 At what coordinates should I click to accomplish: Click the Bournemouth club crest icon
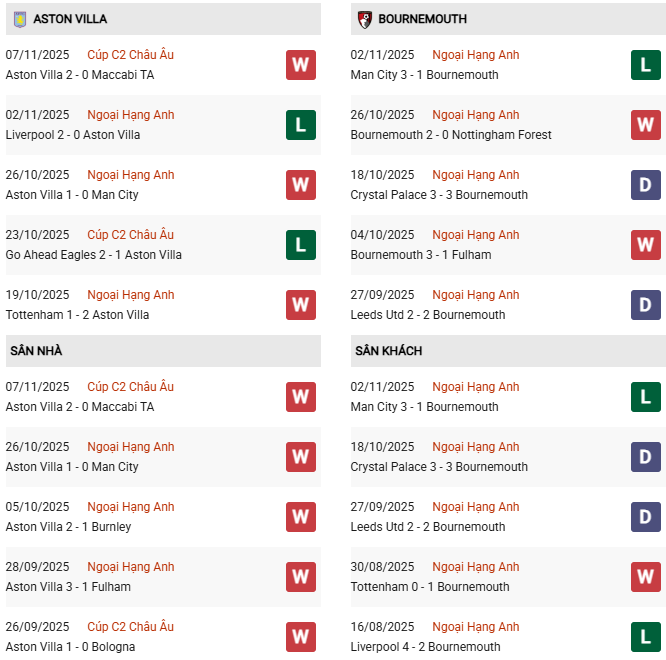[x=365, y=19]
